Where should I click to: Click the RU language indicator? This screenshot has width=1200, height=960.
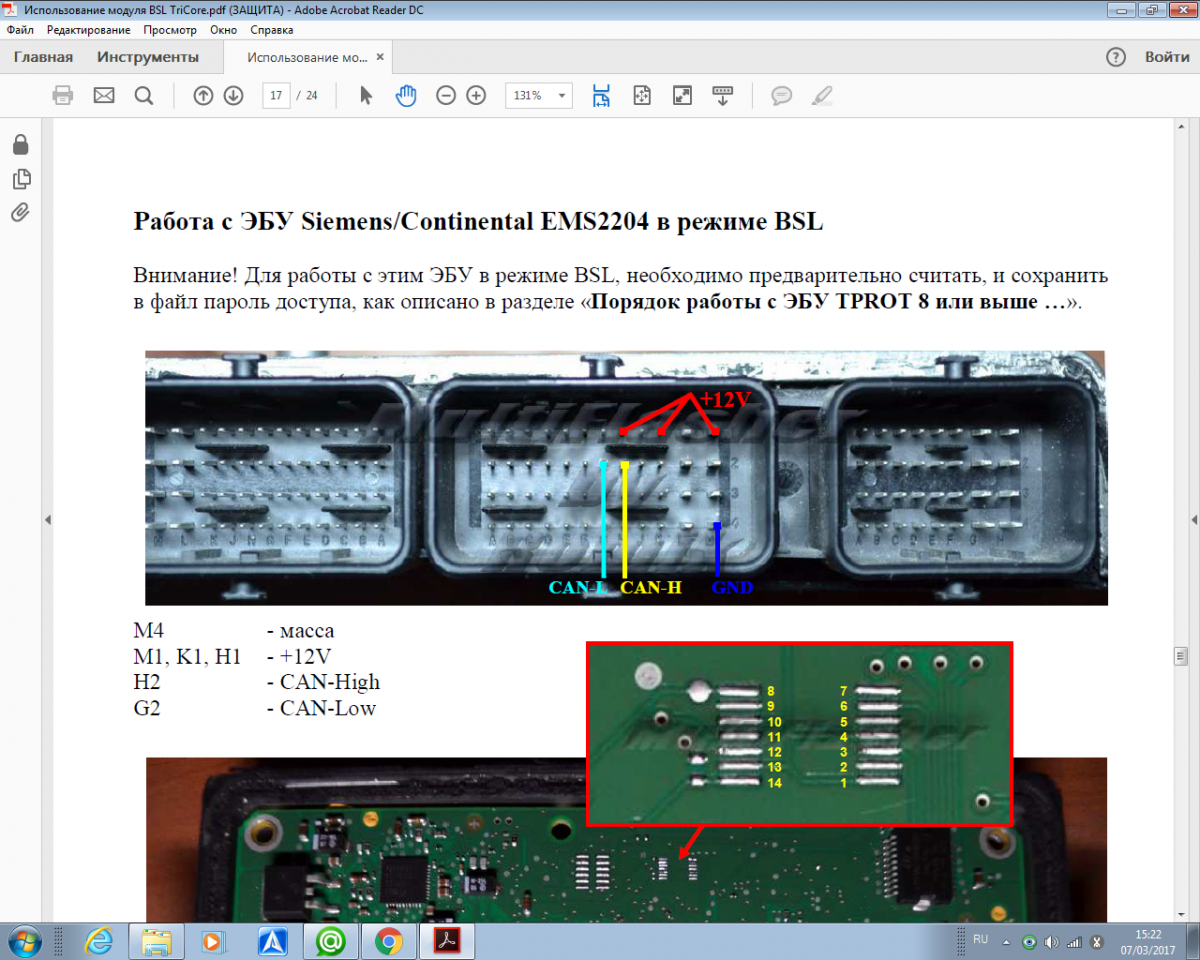click(980, 940)
